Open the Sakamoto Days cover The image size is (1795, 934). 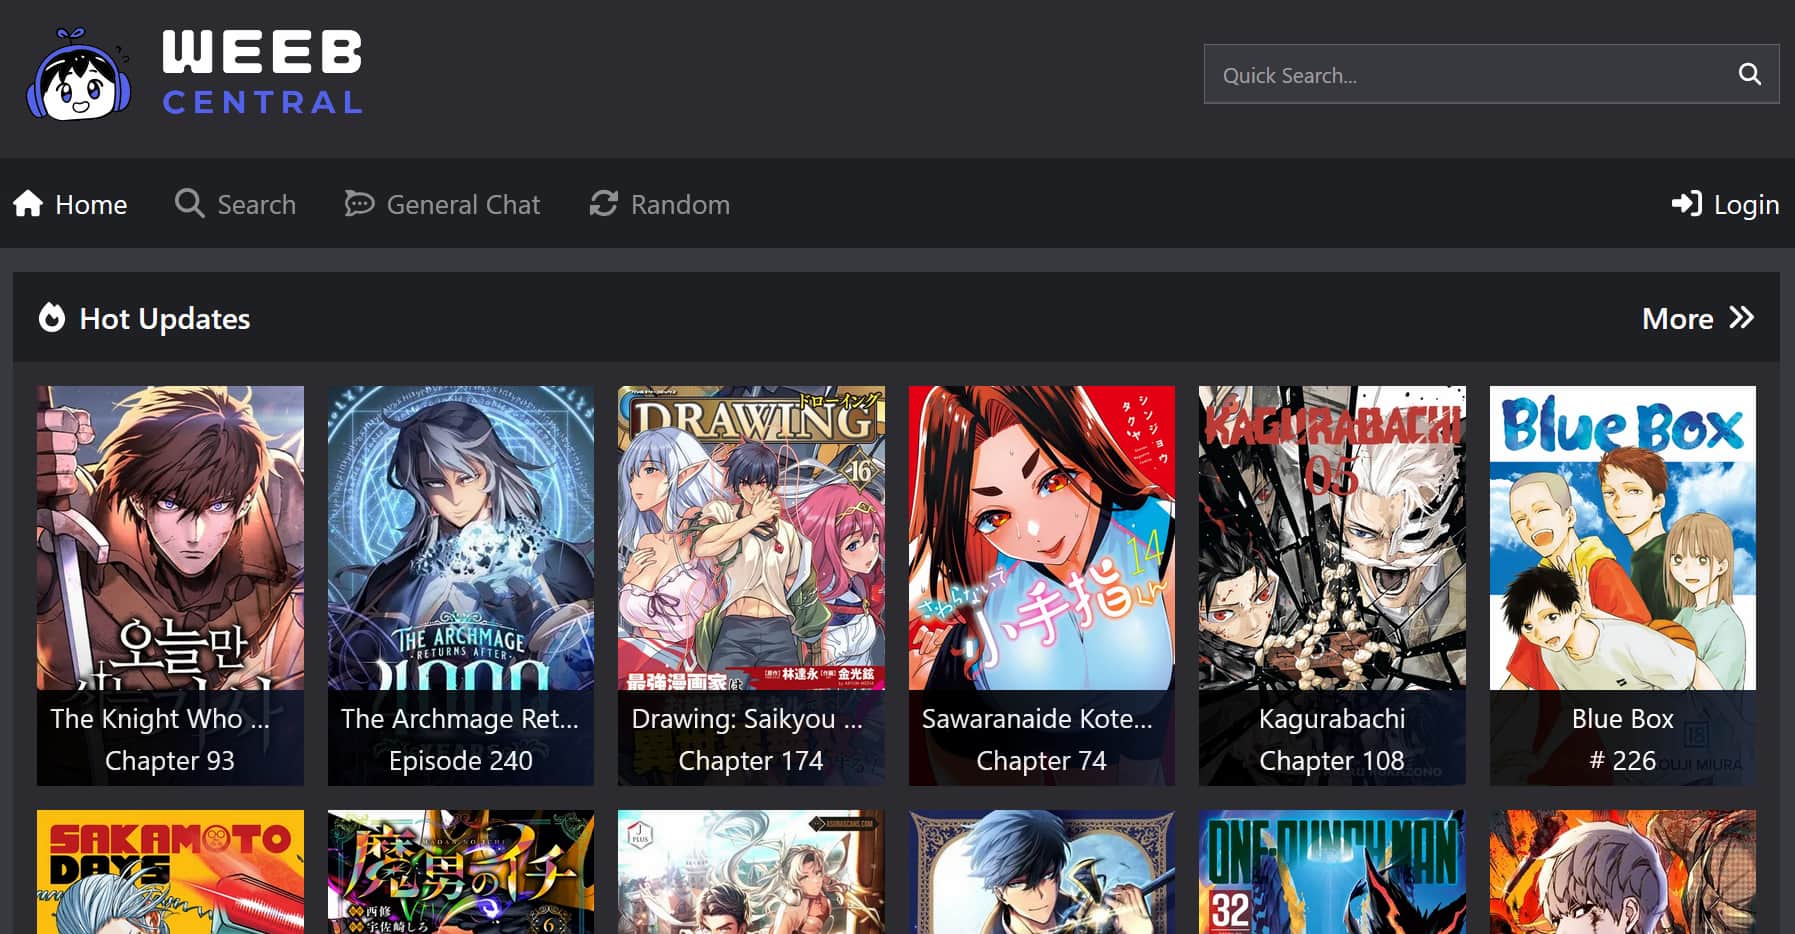pyautogui.click(x=170, y=872)
